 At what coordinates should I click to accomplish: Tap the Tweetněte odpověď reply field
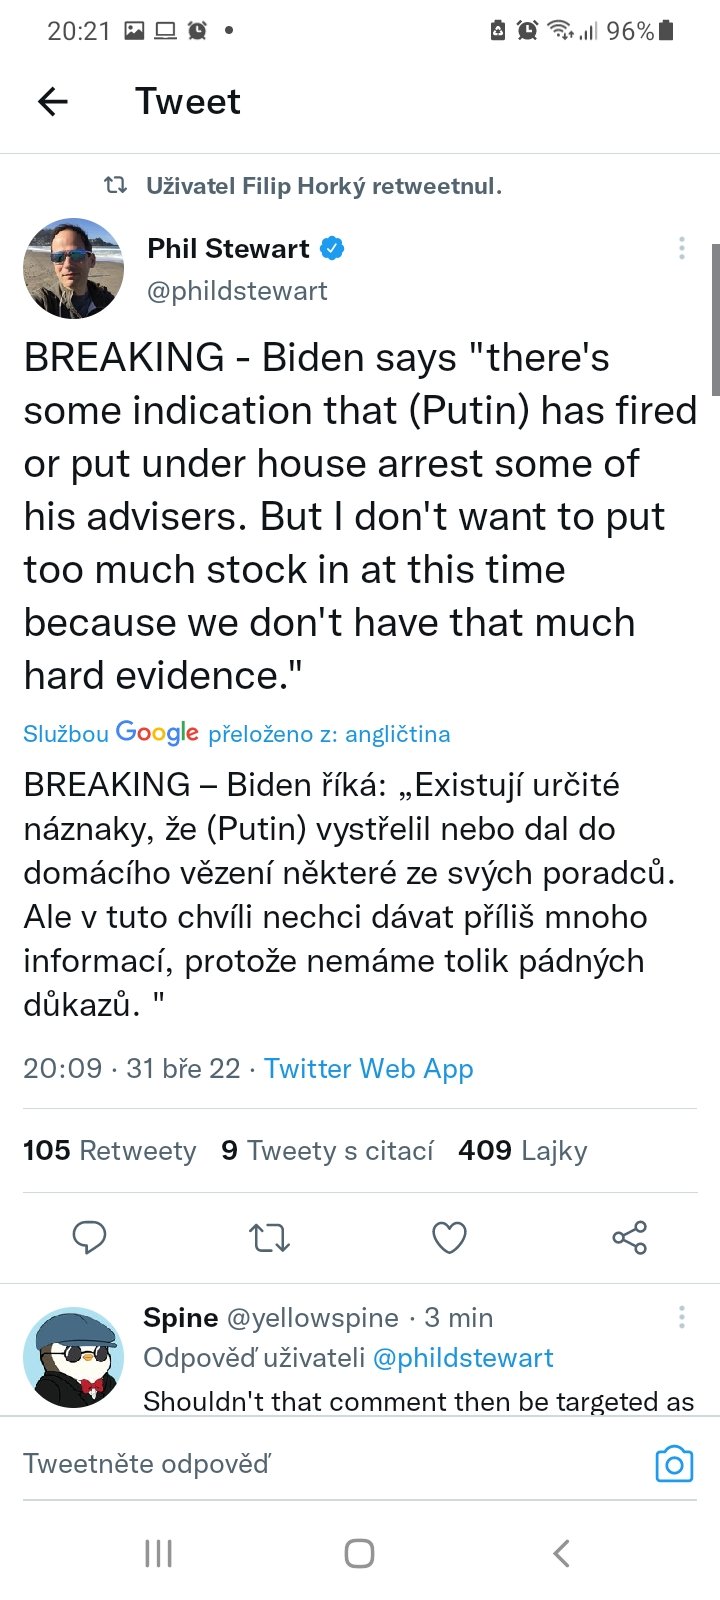coord(300,1464)
